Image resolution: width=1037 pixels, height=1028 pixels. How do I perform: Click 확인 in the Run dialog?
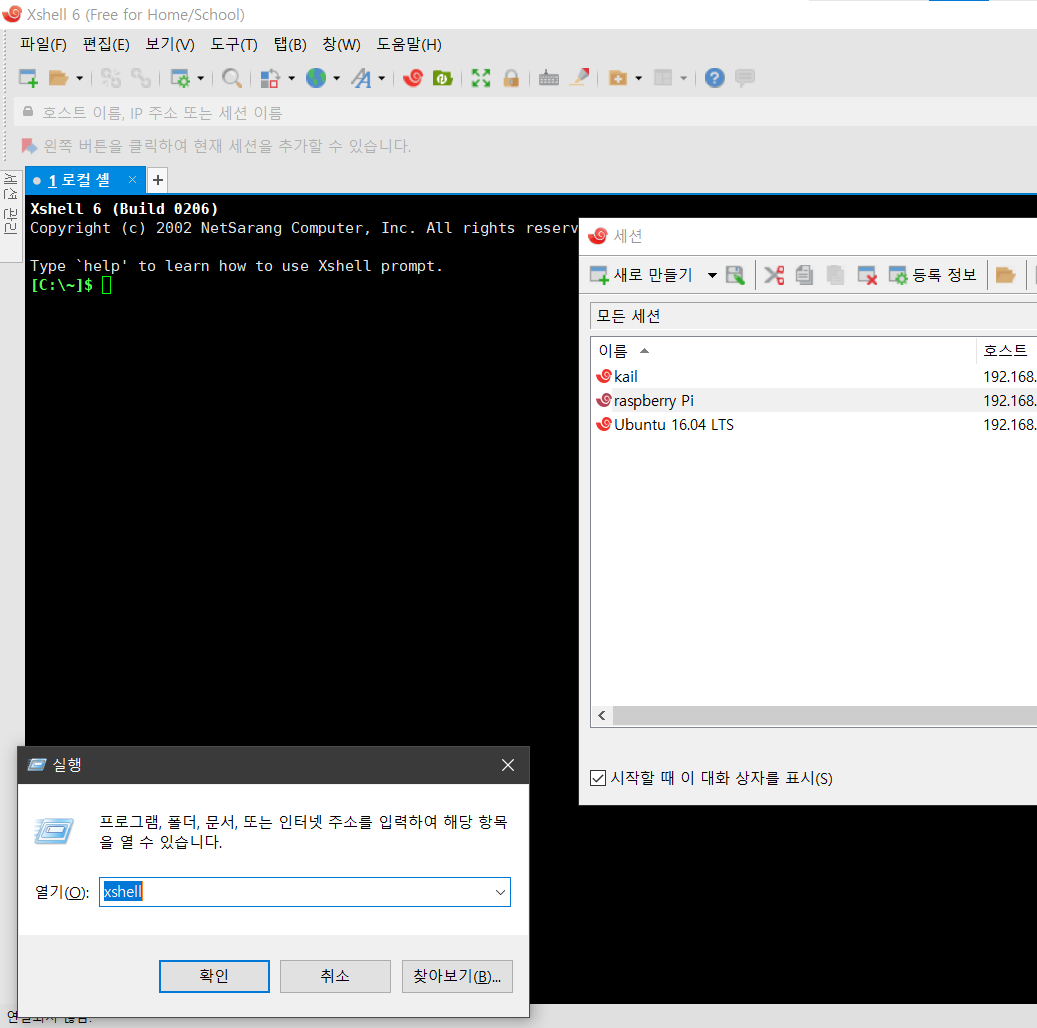tap(214, 976)
